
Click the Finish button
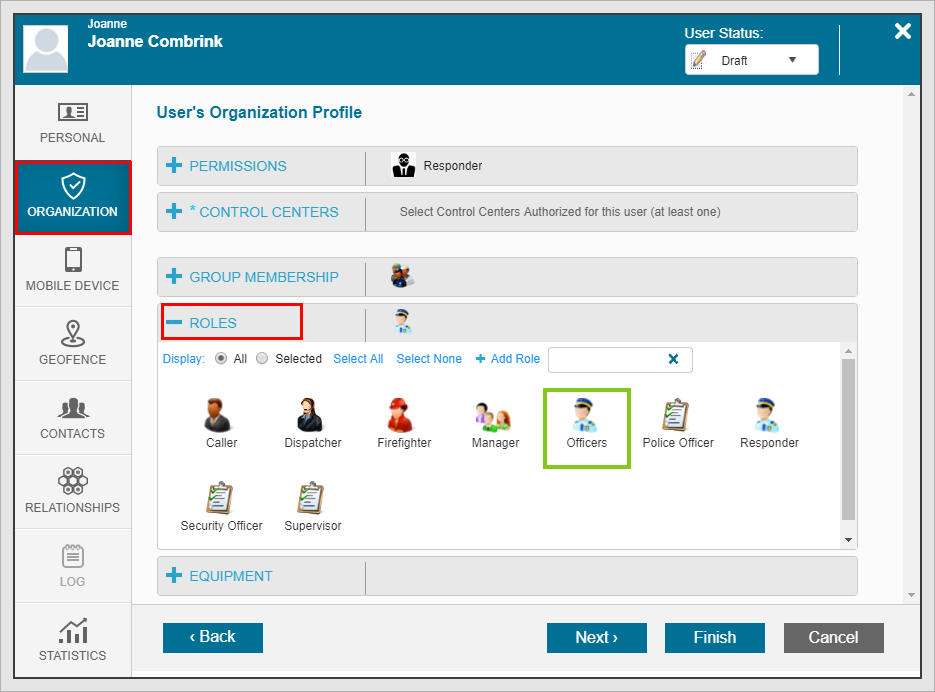tap(714, 638)
